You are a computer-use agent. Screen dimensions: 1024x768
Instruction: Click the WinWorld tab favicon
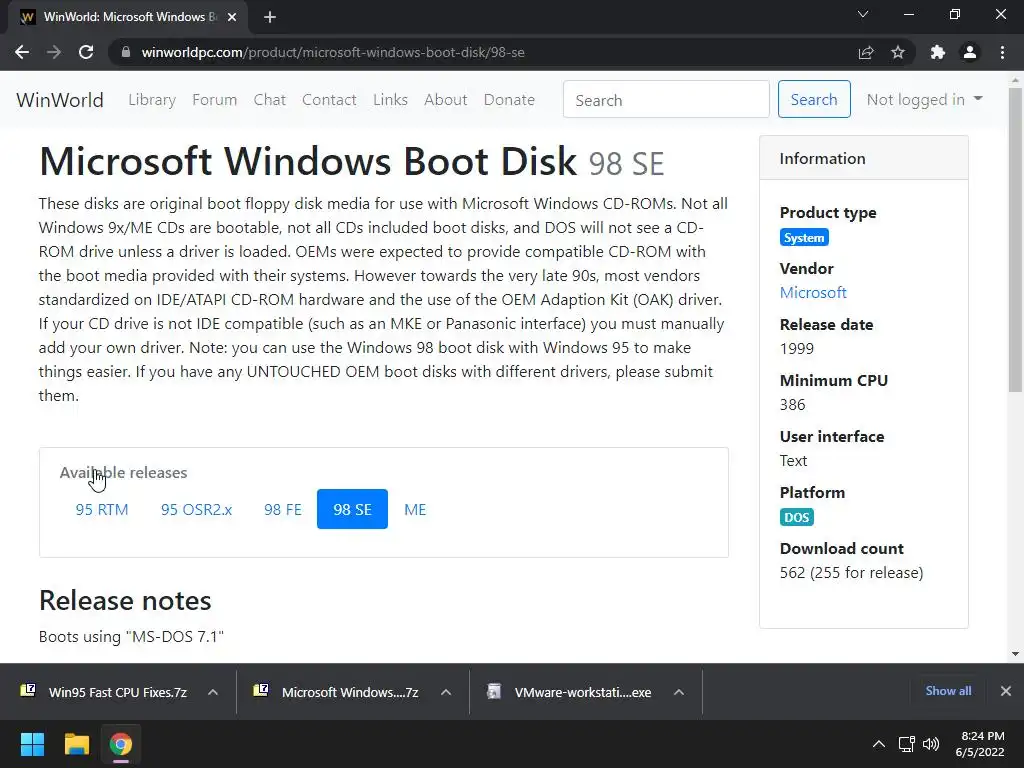(x=27, y=17)
